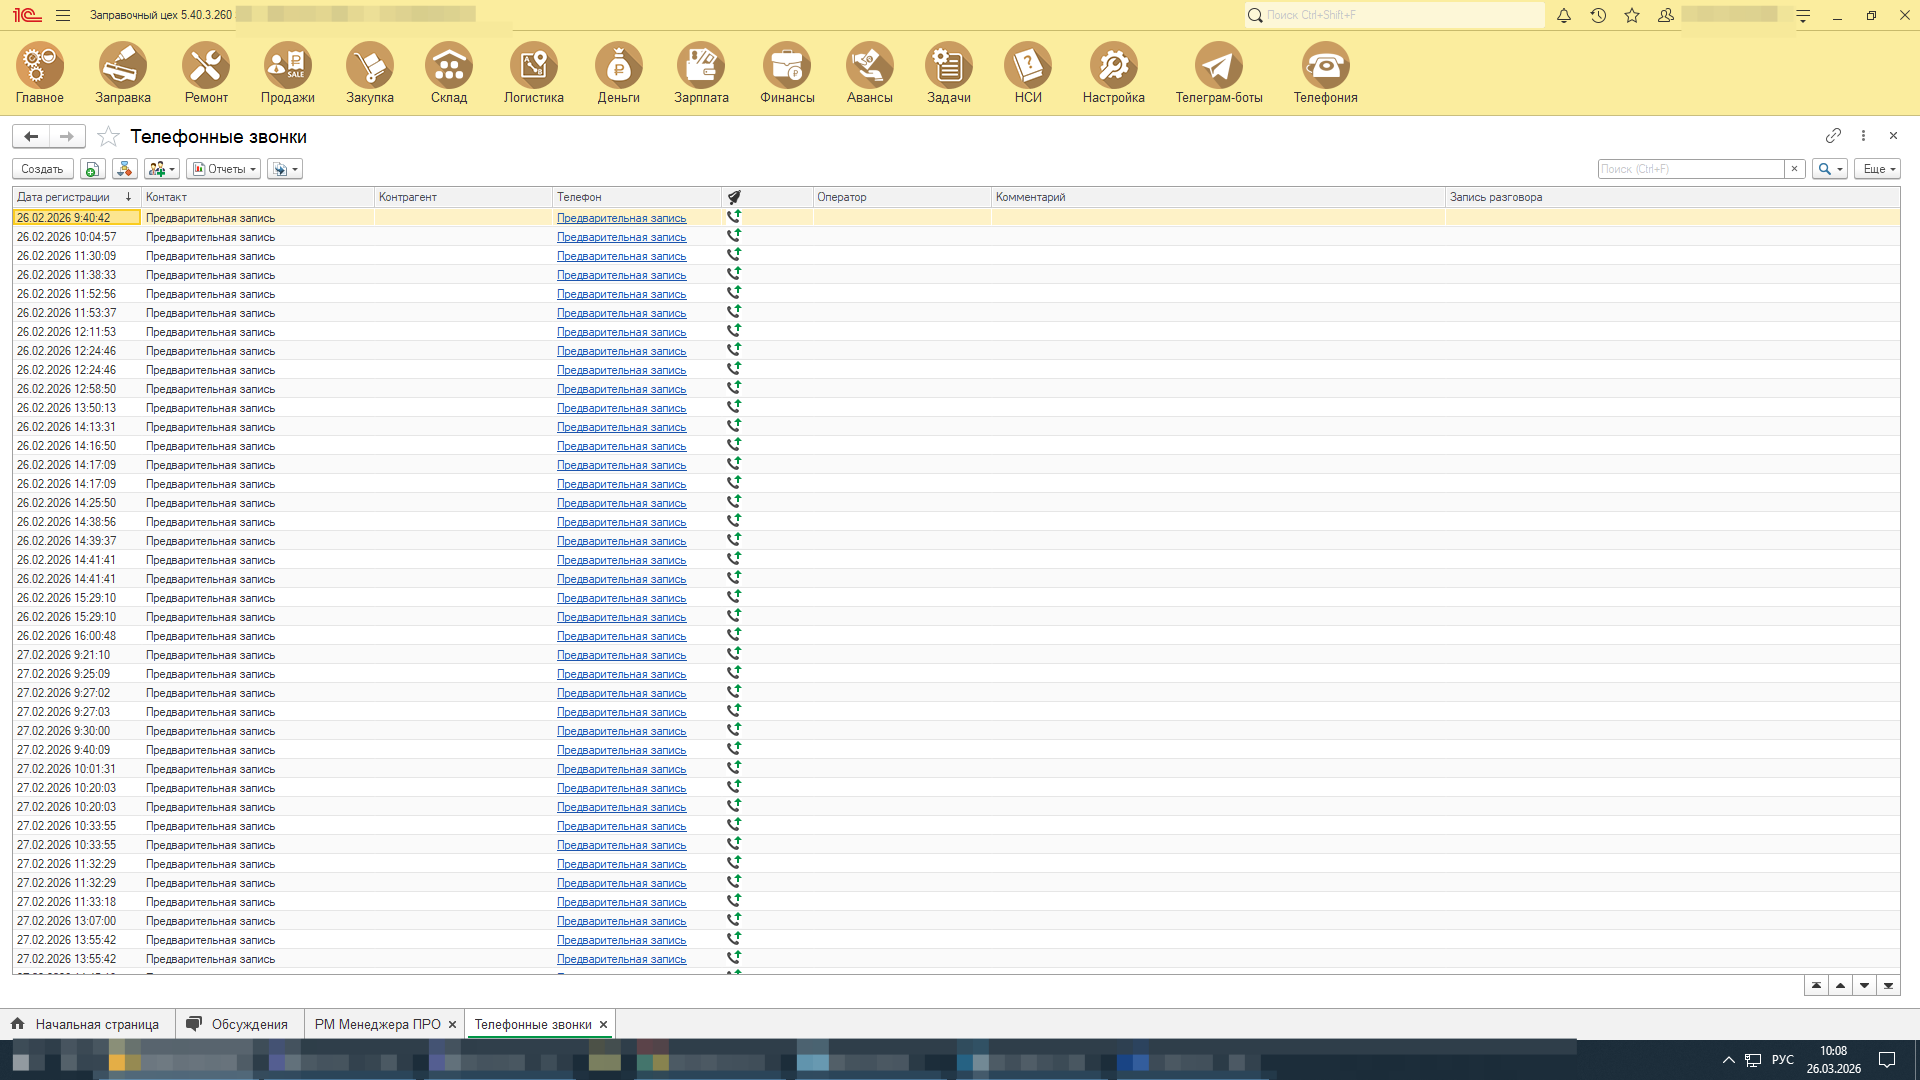The width and height of the screenshot is (1920, 1080).
Task: Open the search magnifier dropdown
Action: [1830, 169]
